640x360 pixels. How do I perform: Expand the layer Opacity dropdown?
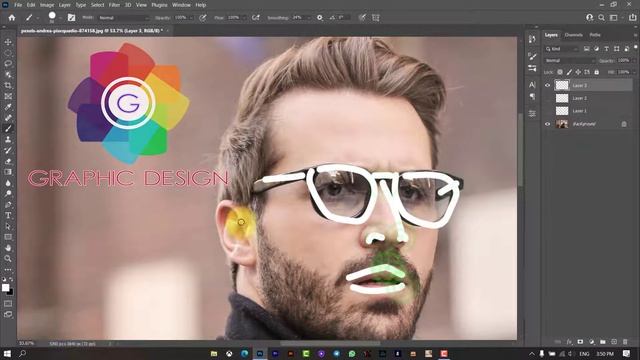click(634, 60)
